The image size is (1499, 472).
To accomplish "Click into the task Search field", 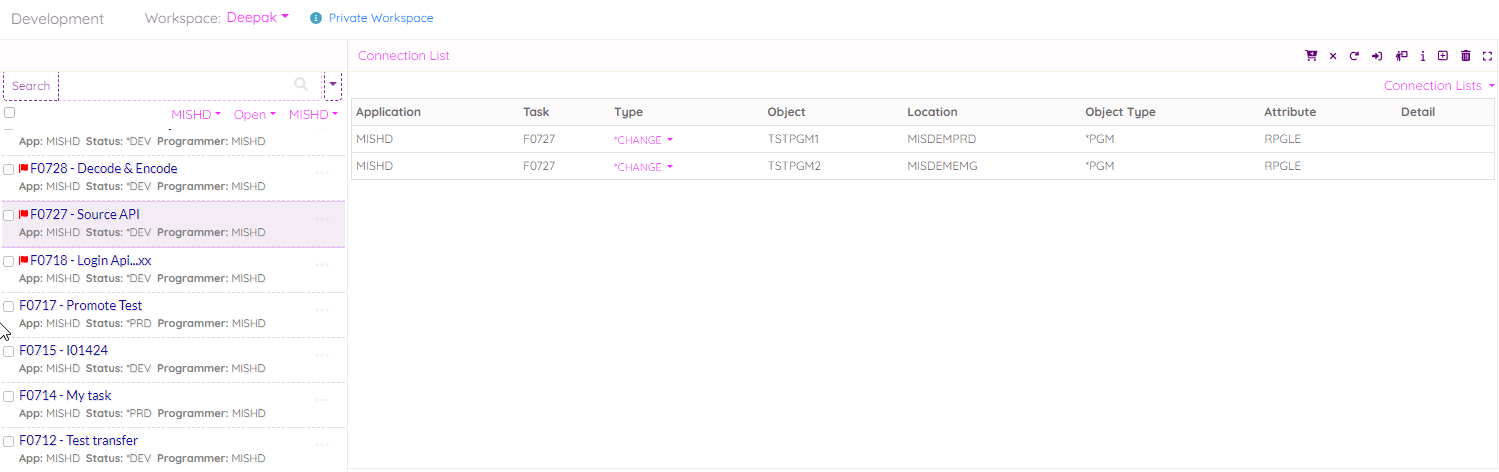I will (x=150, y=86).
